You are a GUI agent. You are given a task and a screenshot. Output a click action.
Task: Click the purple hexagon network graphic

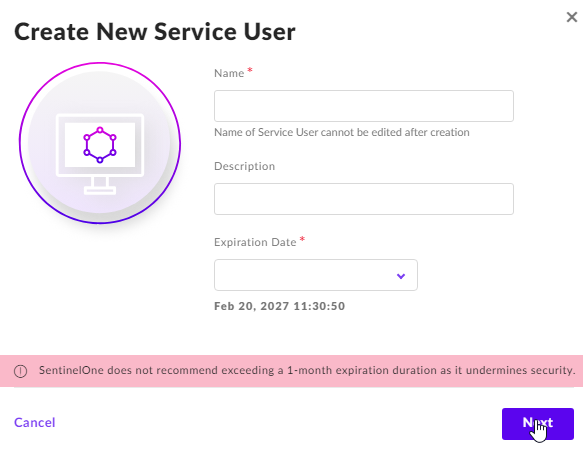pyautogui.click(x=100, y=145)
